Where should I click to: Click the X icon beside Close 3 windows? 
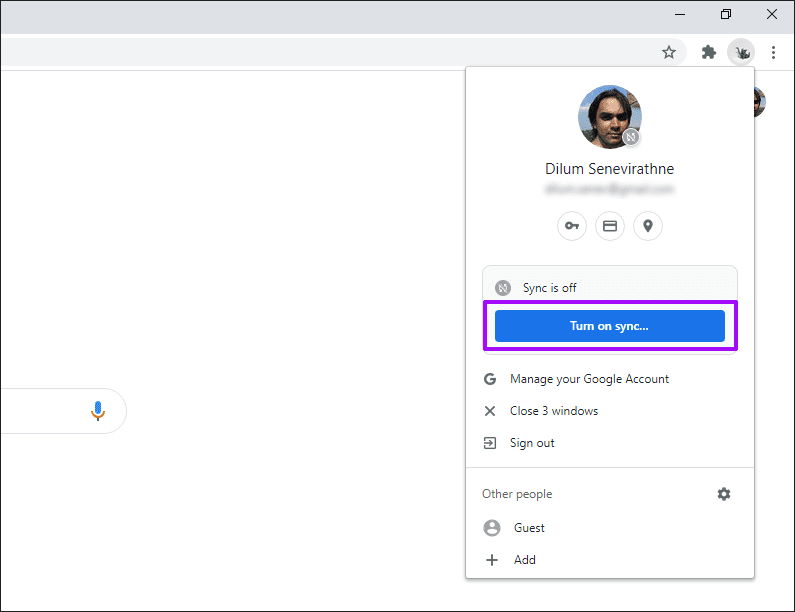(x=490, y=411)
